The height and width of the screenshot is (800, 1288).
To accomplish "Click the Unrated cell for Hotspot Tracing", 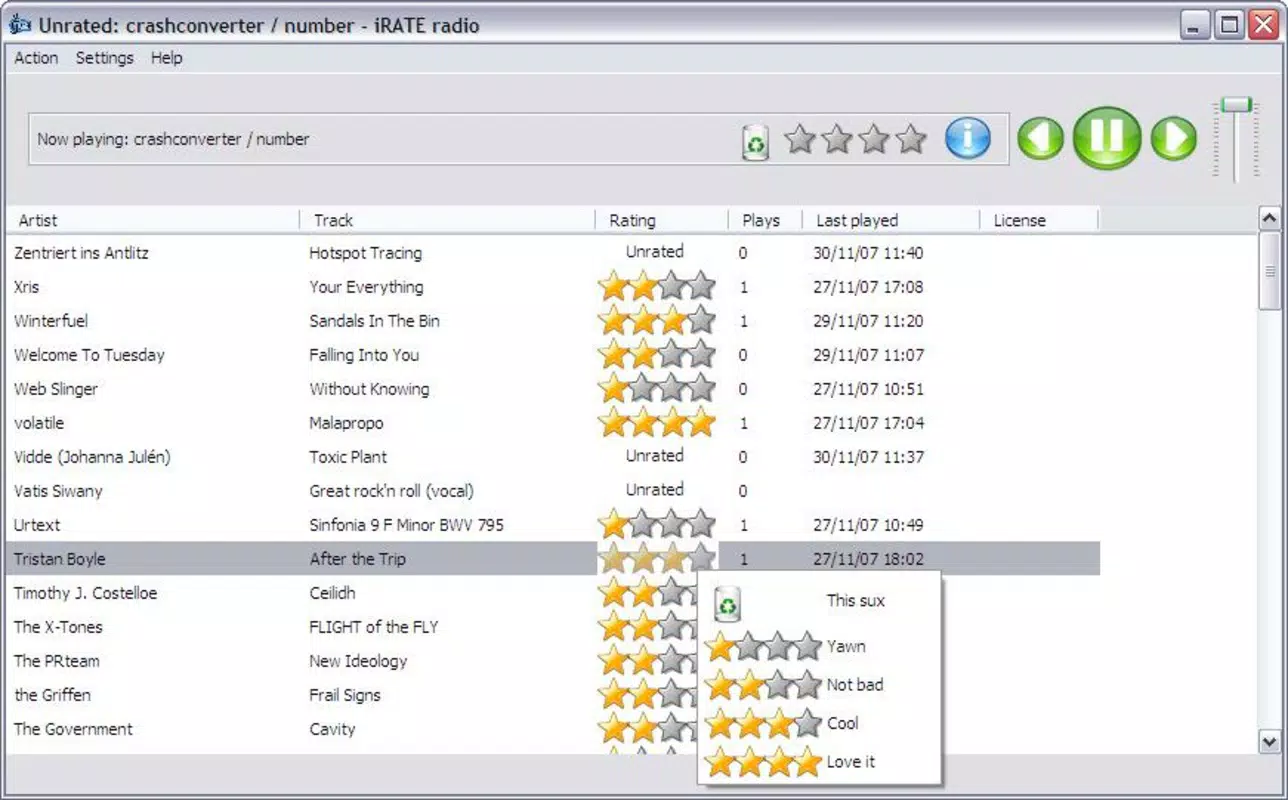I will point(655,252).
